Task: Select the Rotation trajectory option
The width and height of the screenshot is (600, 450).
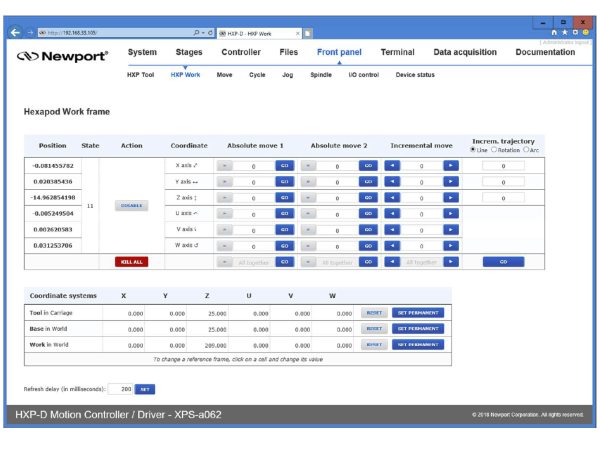Action: click(496, 151)
